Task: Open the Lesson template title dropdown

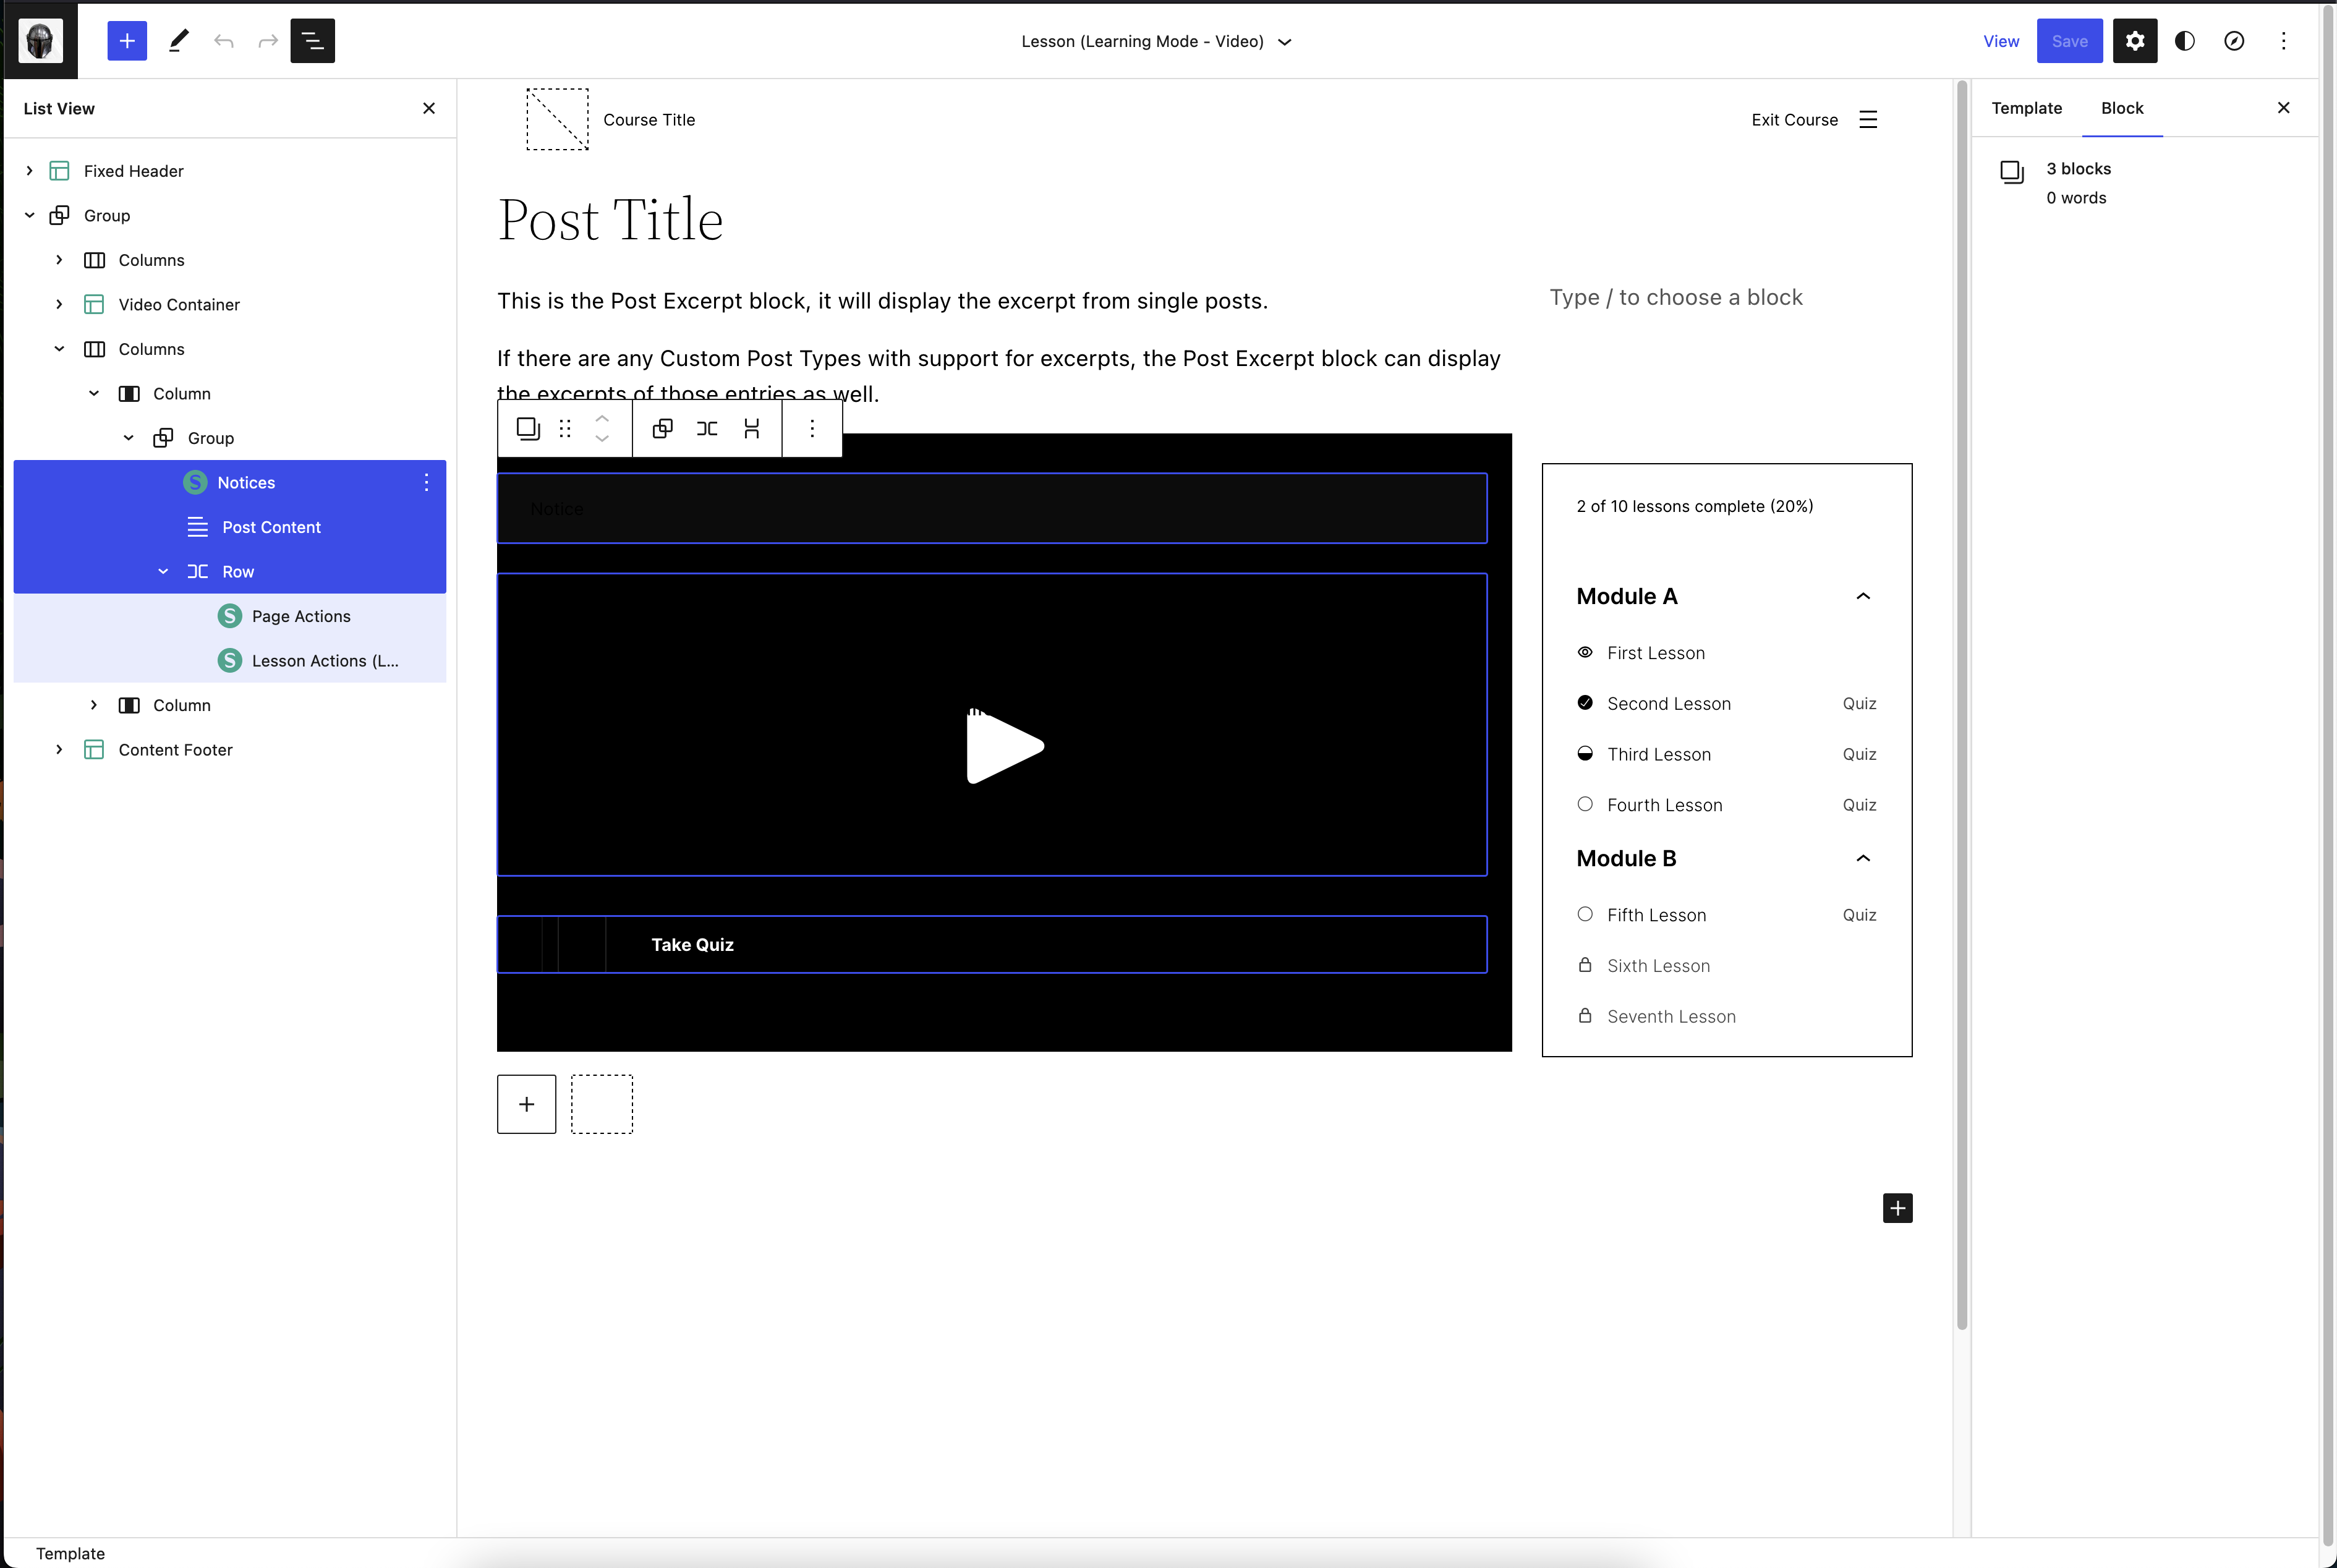Action: (1156, 41)
